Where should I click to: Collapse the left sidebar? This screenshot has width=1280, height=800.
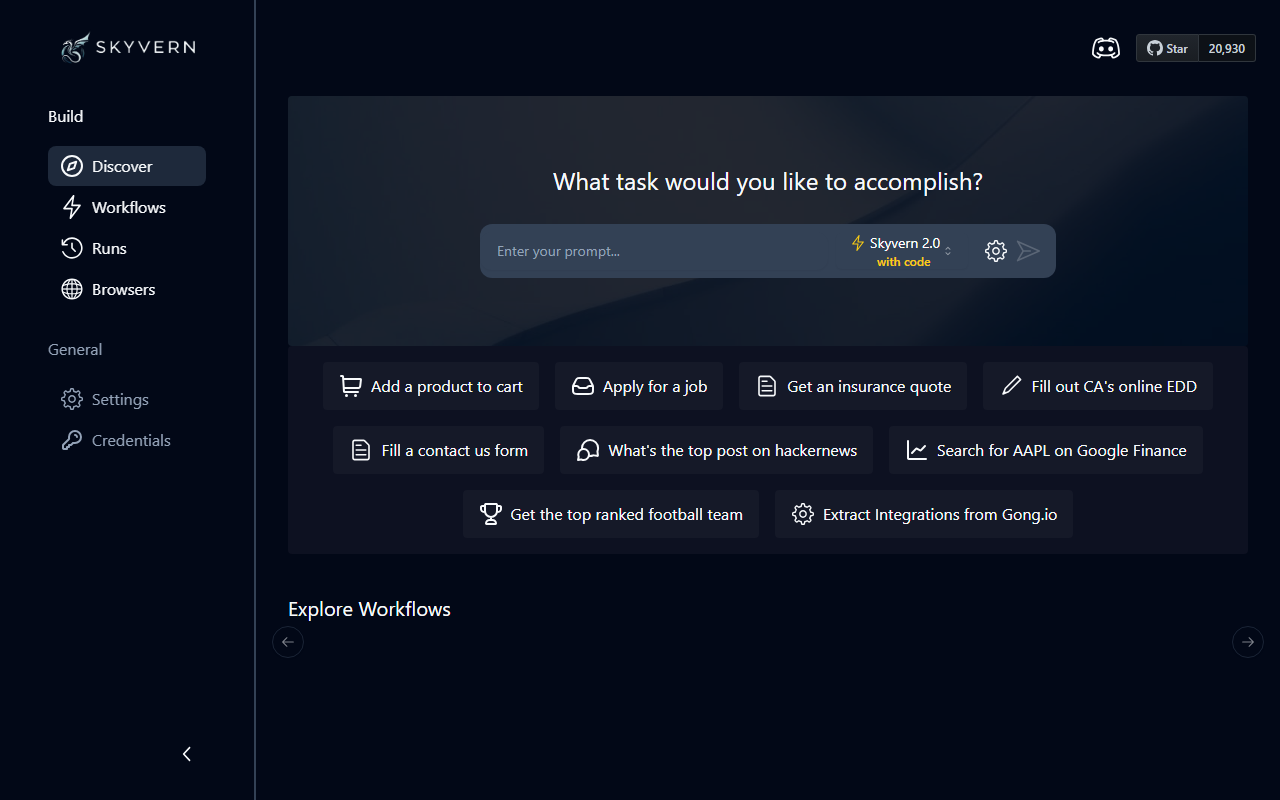tap(186, 754)
